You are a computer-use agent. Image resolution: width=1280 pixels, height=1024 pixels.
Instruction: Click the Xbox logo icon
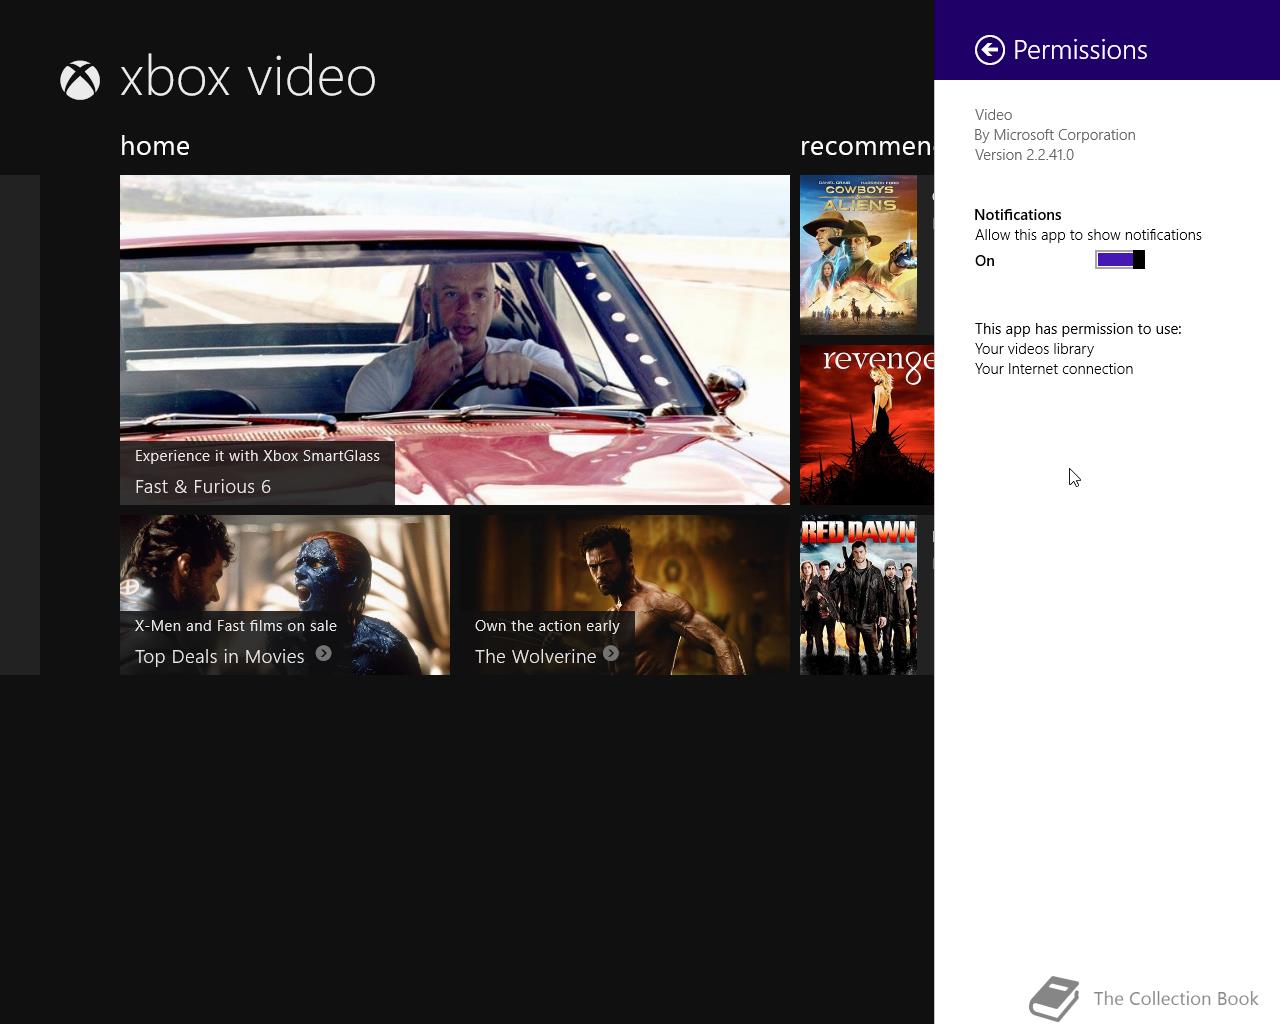pos(80,80)
